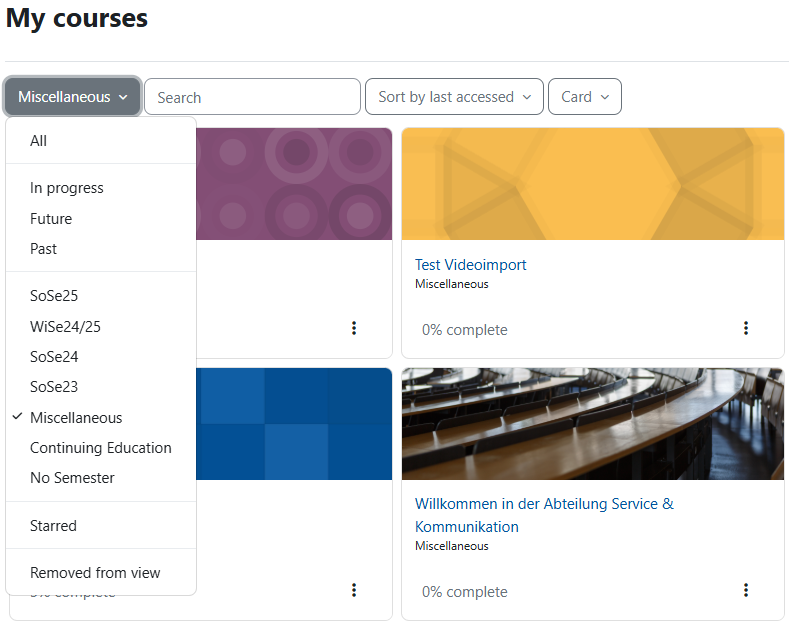Collapse the Miscellaneous filter dropdown

[72, 97]
